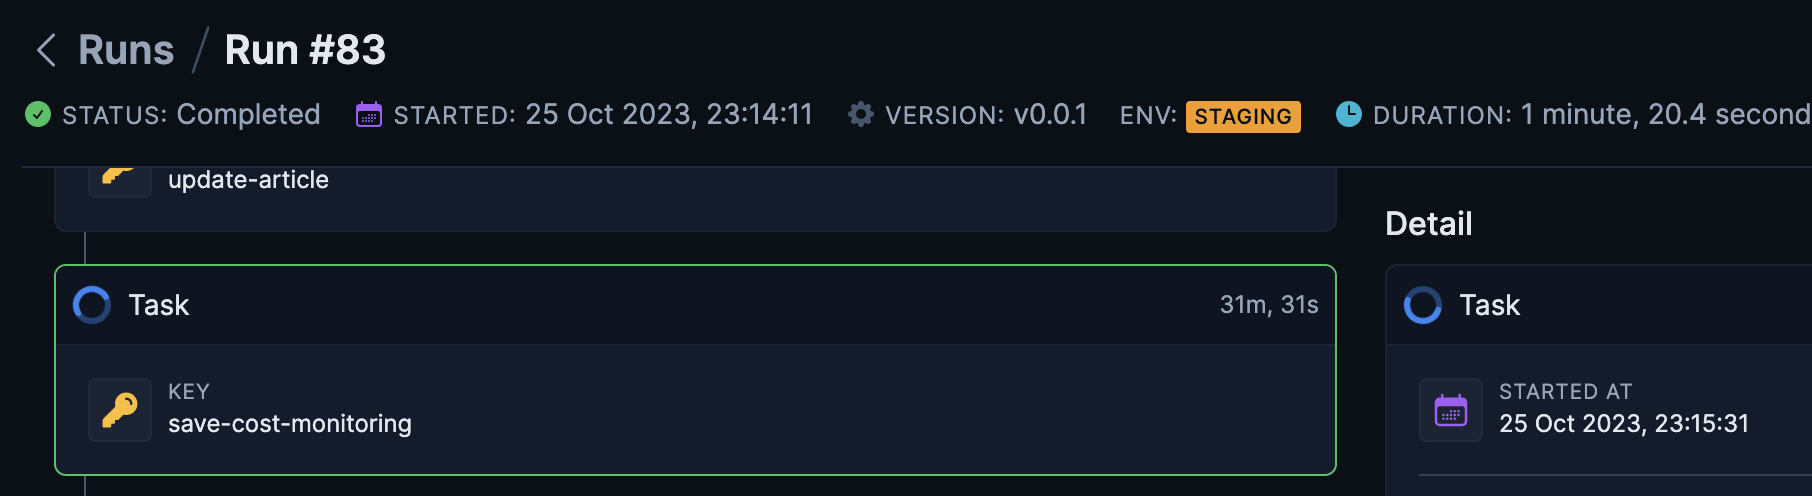1812x496 pixels.
Task: Click the Run #83 page title
Action: [305, 50]
